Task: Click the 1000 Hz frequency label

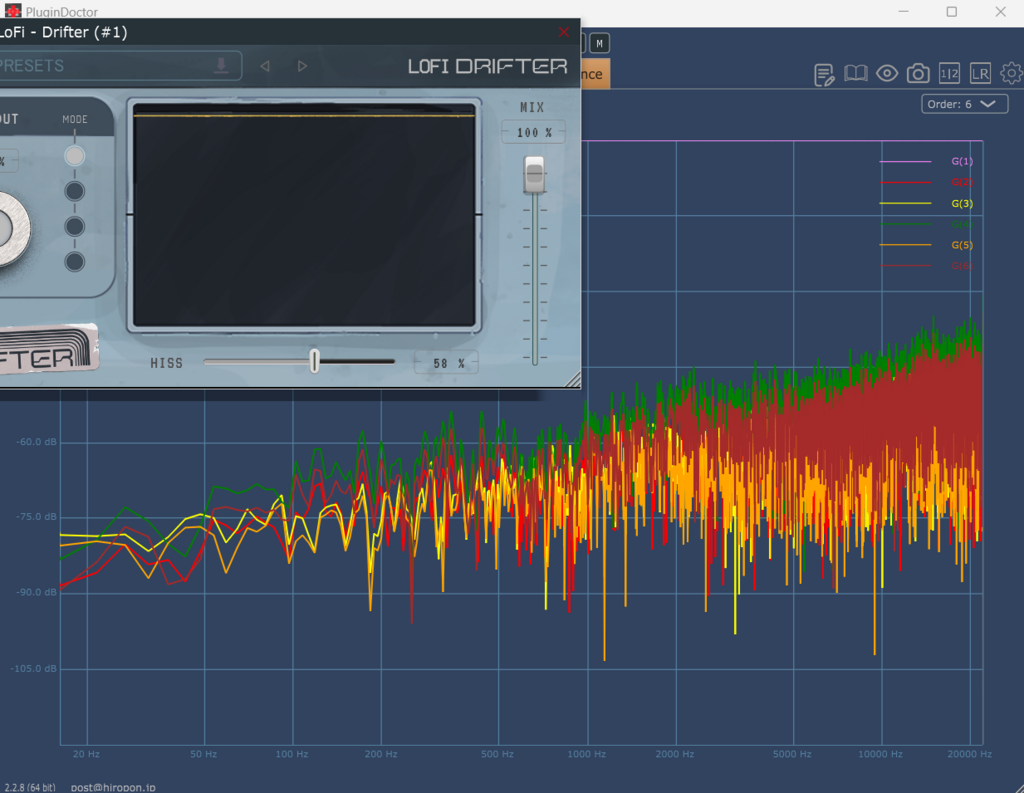Action: click(x=586, y=754)
